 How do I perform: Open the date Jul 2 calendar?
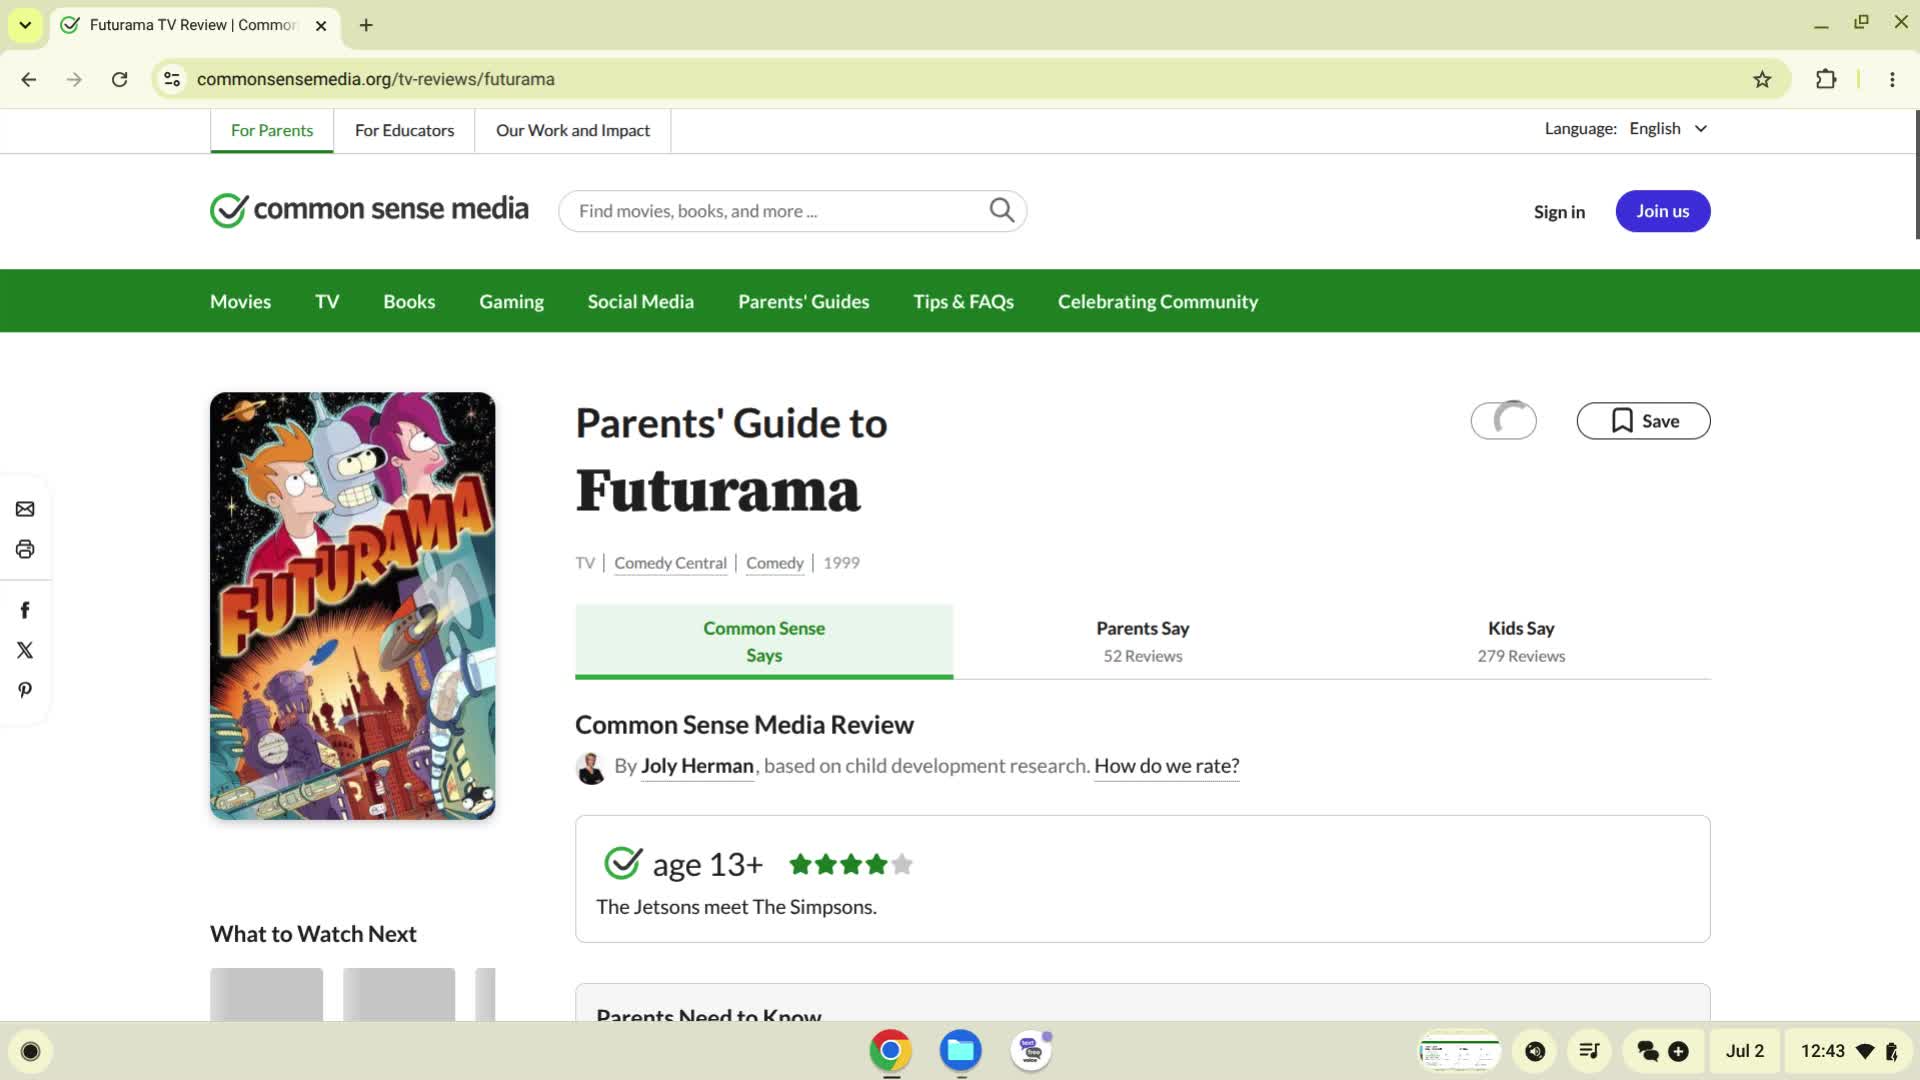pos(1745,1051)
